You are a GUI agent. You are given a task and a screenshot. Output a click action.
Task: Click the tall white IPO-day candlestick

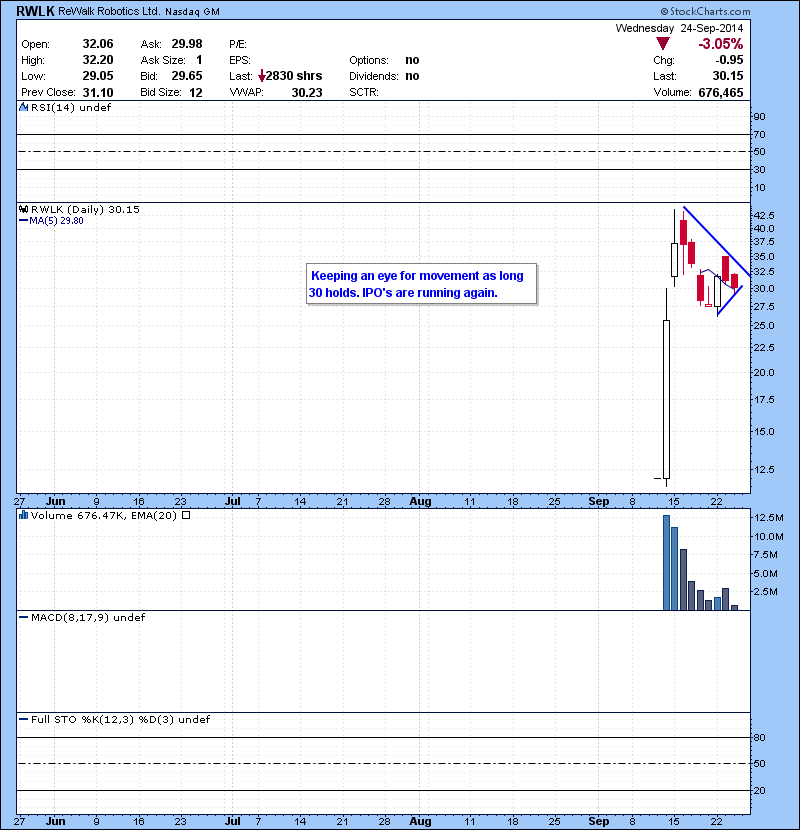tap(666, 399)
